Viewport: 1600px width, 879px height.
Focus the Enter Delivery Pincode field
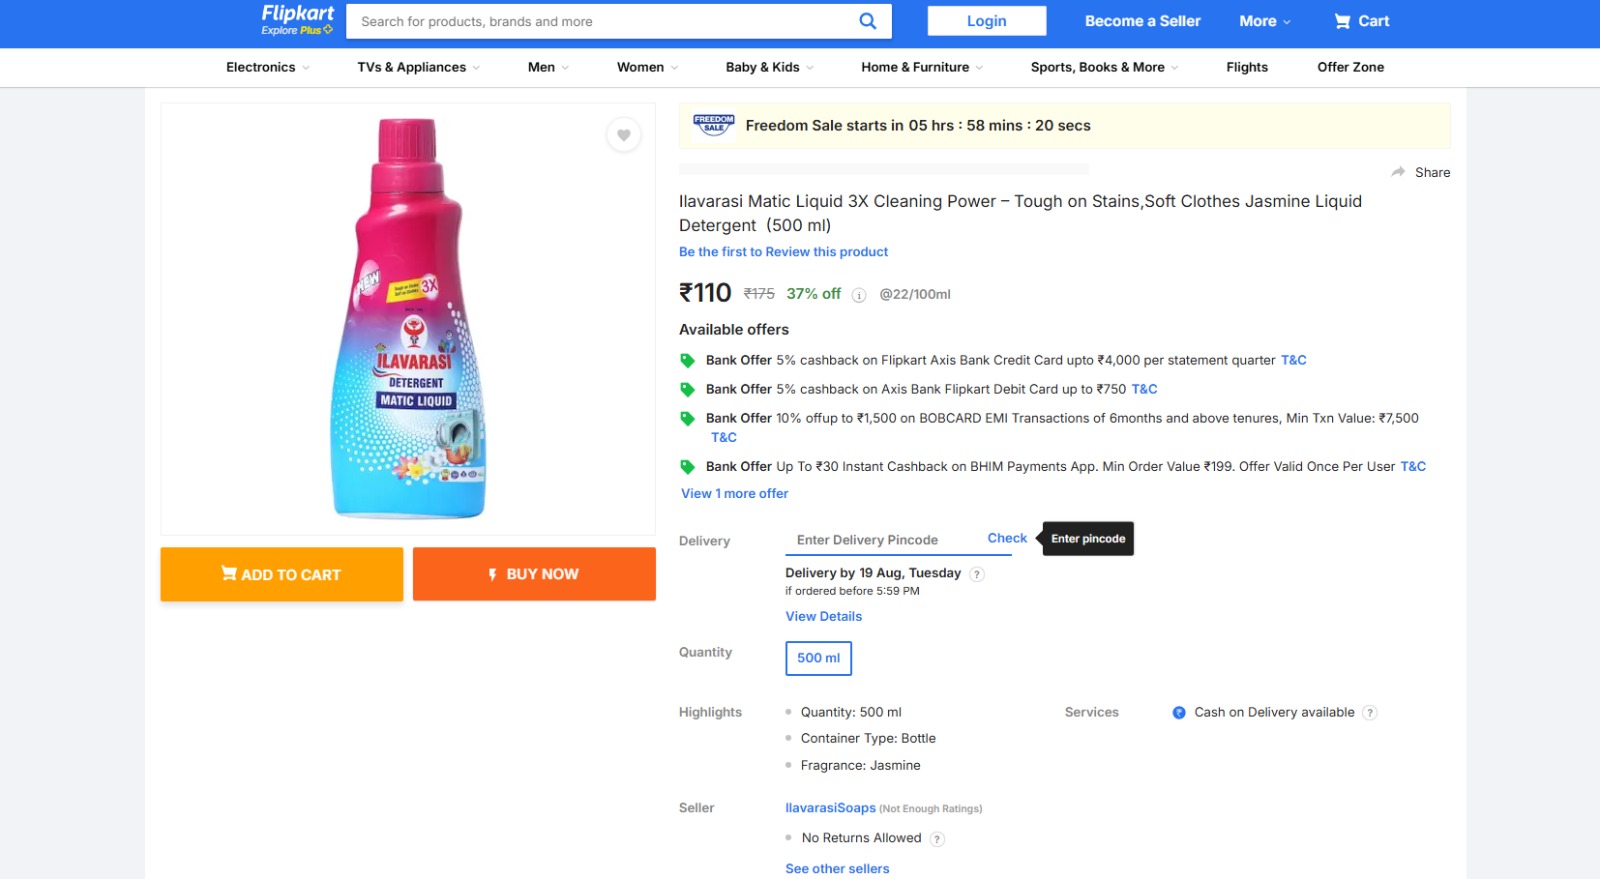click(880, 540)
